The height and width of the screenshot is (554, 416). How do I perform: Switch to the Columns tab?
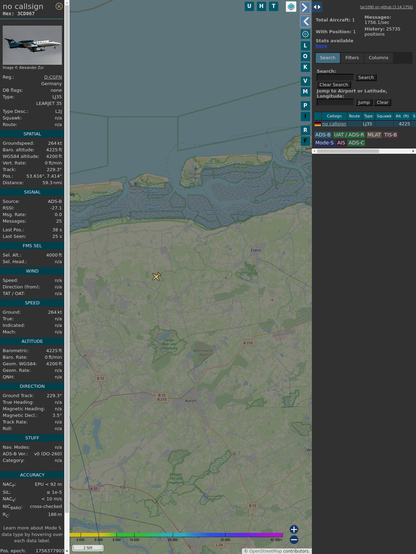point(379,58)
